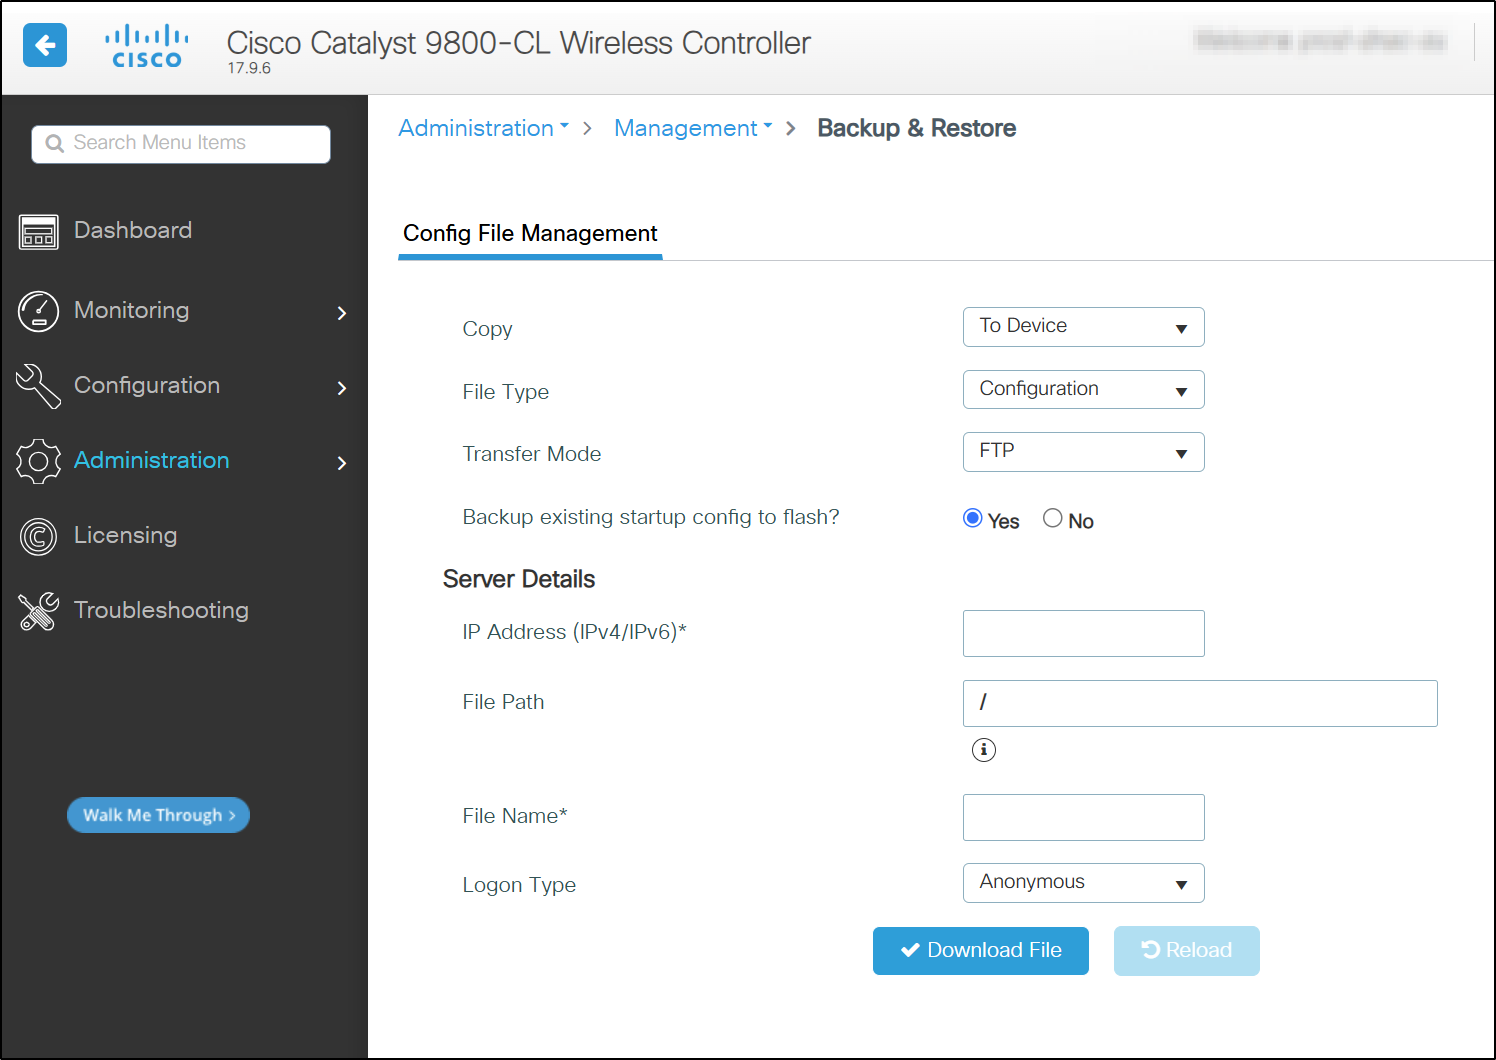Click the search magnifier in Search Menu Items
This screenshot has height=1060, width=1496.
pyautogui.click(x=54, y=143)
